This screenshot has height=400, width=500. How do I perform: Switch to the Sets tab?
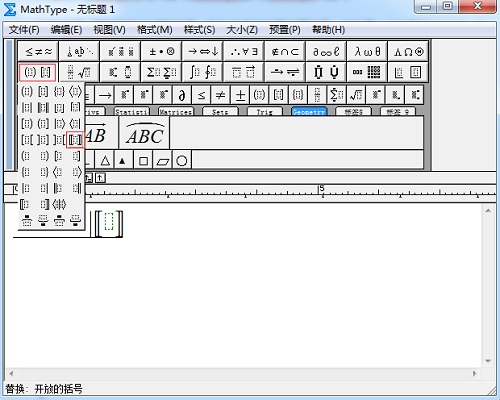220,112
